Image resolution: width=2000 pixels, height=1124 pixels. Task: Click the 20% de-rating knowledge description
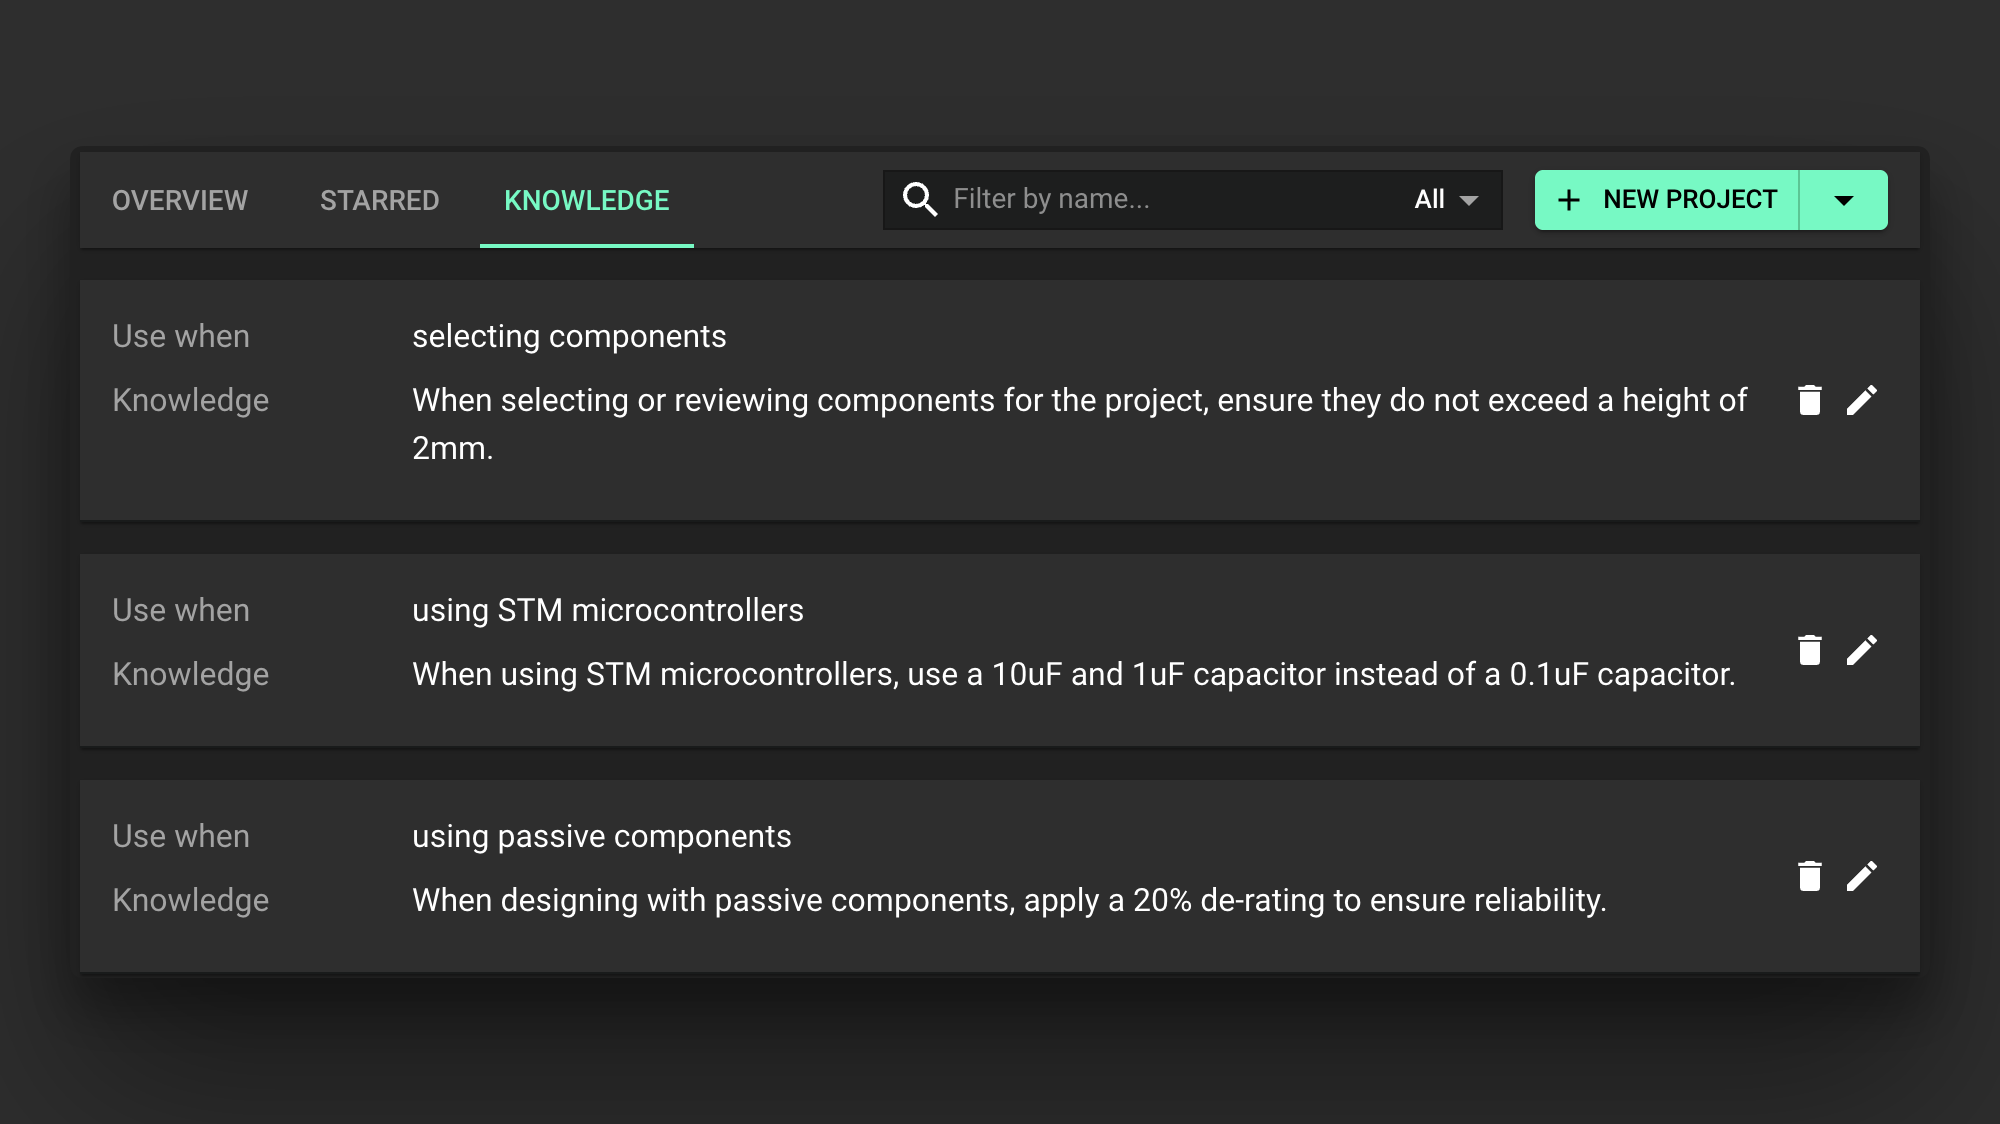tap(1008, 900)
